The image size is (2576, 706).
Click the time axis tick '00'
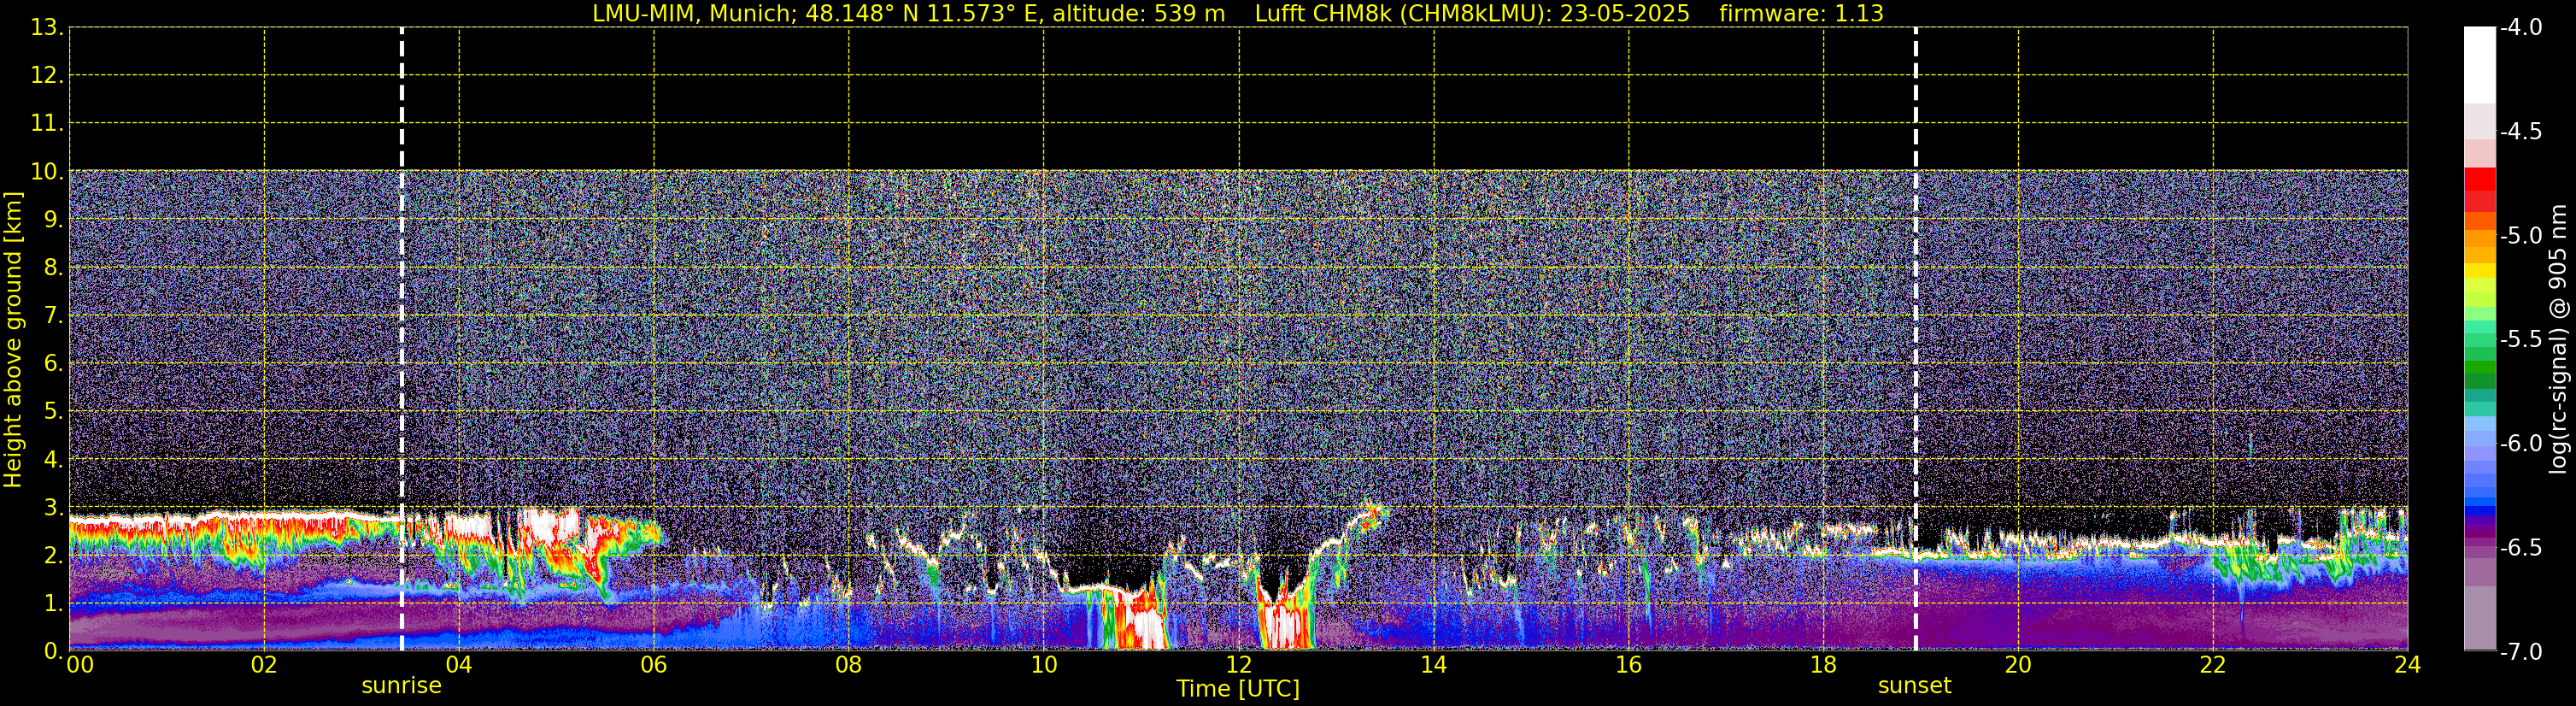(x=80, y=665)
